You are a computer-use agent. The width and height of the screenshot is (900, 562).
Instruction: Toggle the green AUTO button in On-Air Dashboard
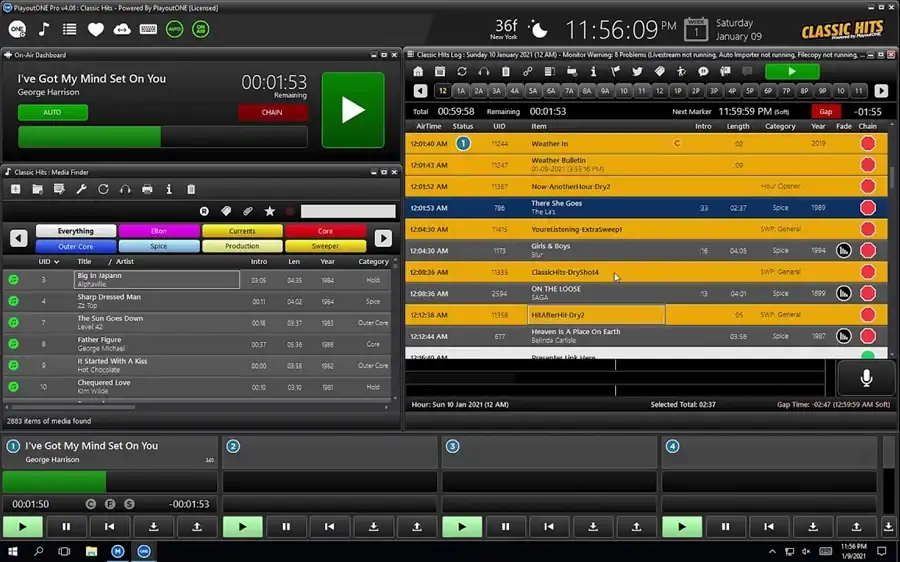pos(53,112)
